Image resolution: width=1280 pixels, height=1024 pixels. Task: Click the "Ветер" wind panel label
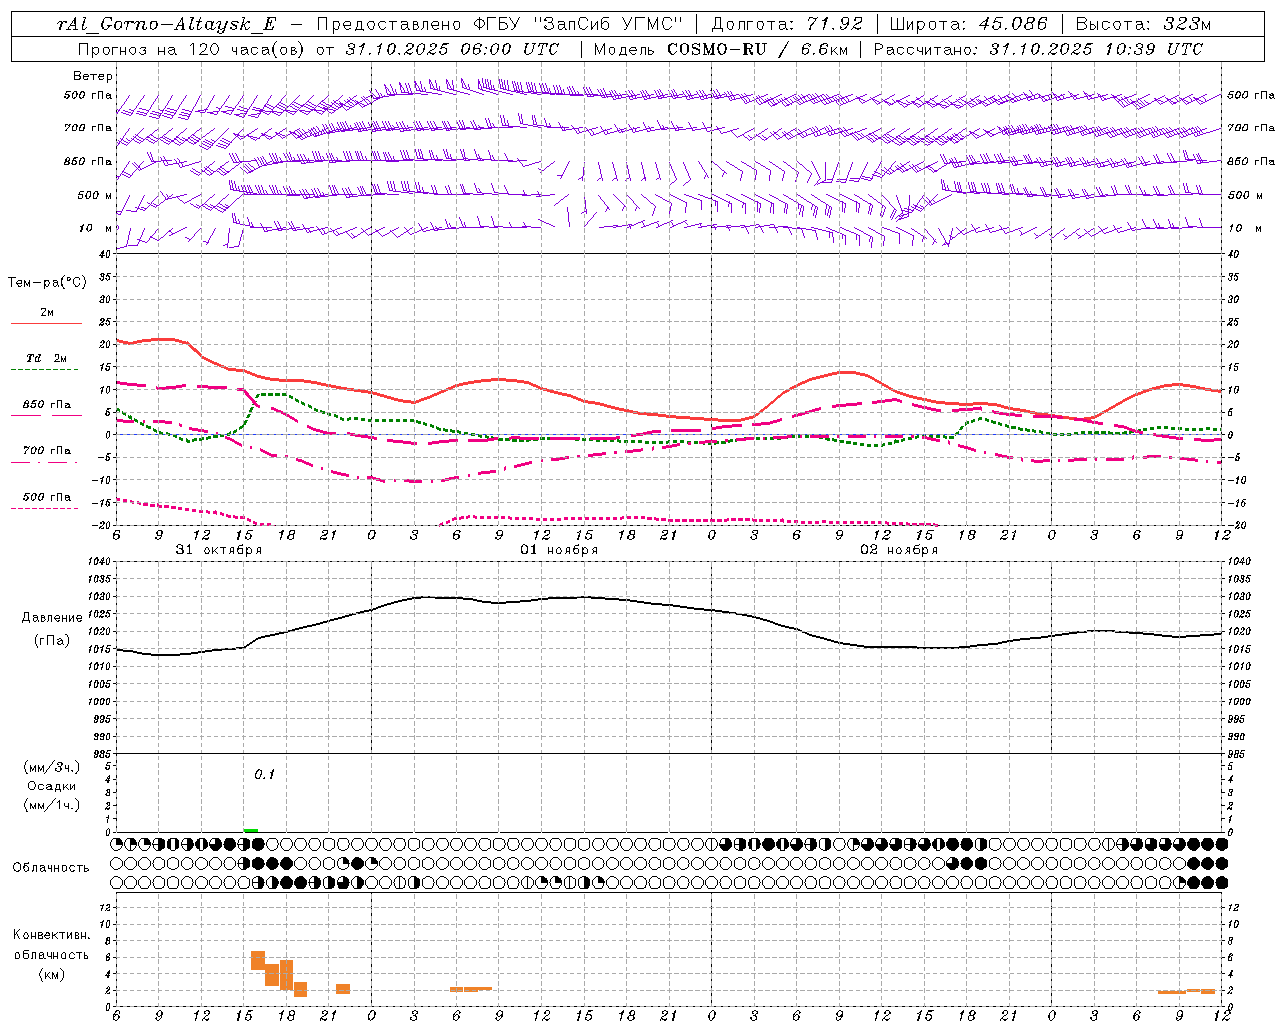[x=93, y=76]
